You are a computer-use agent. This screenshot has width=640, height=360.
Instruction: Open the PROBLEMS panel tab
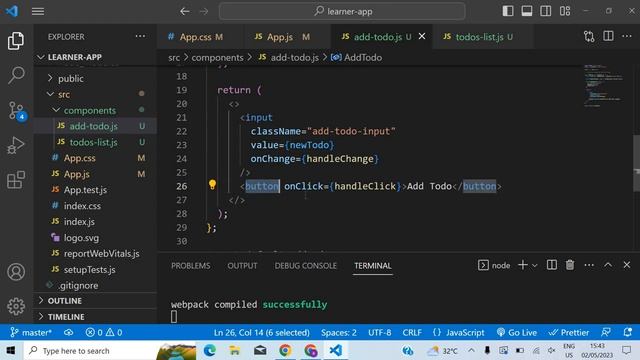(x=191, y=266)
